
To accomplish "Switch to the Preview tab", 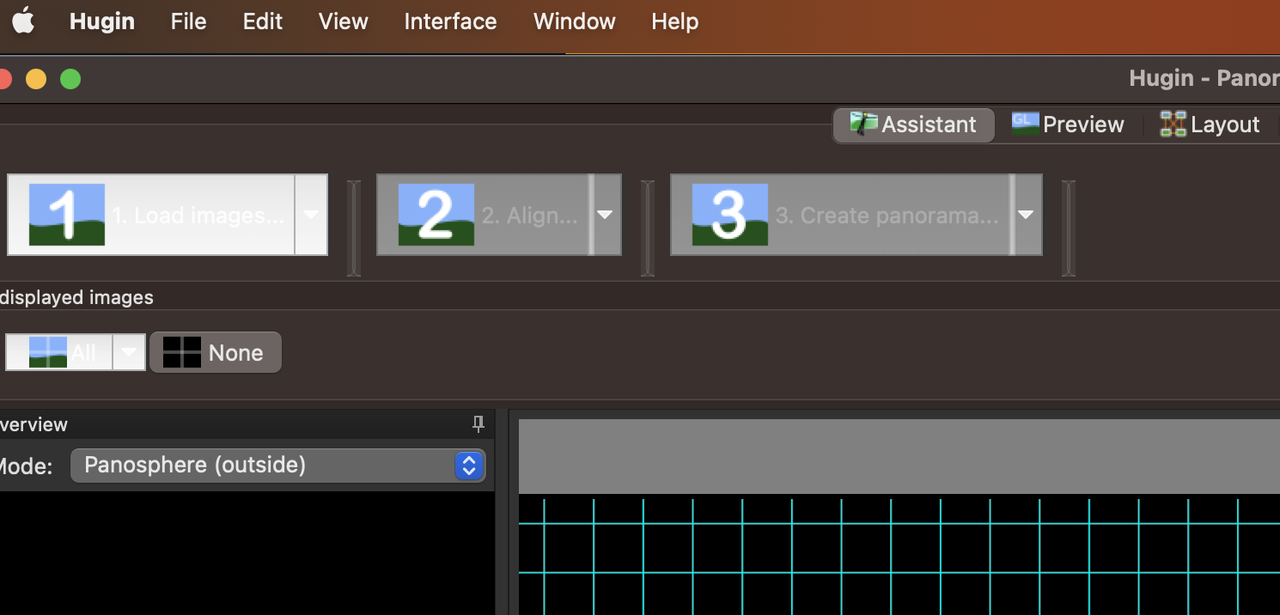I will [1068, 125].
